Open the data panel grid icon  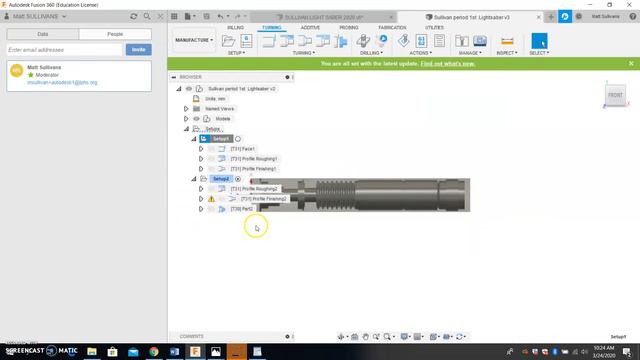click(174, 16)
